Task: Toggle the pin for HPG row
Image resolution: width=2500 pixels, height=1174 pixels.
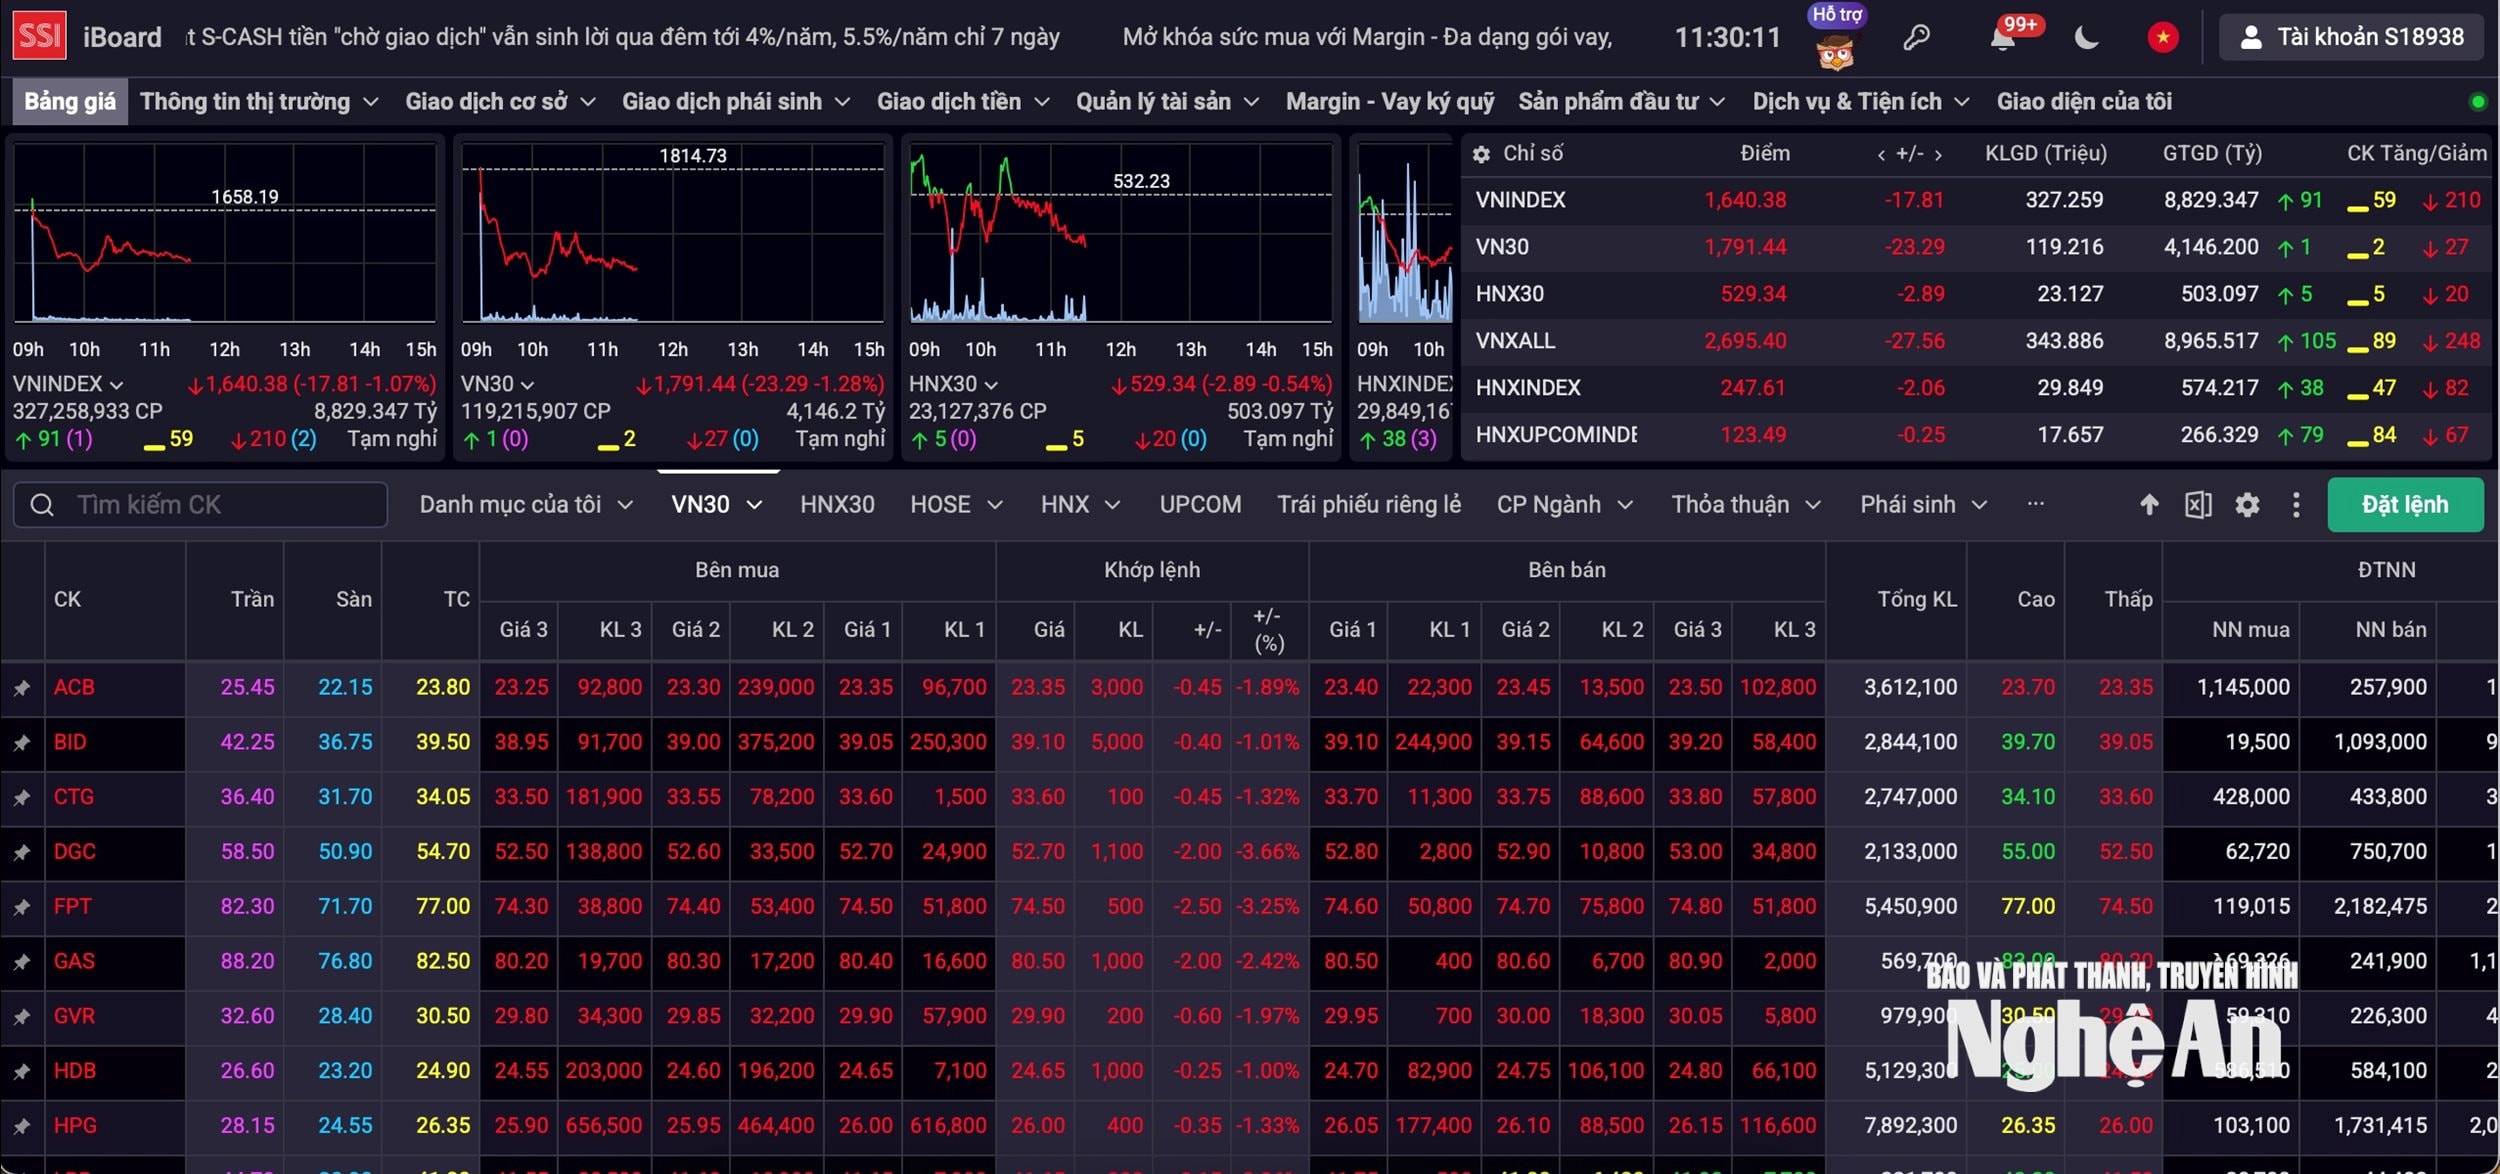Action: pos(21,1126)
